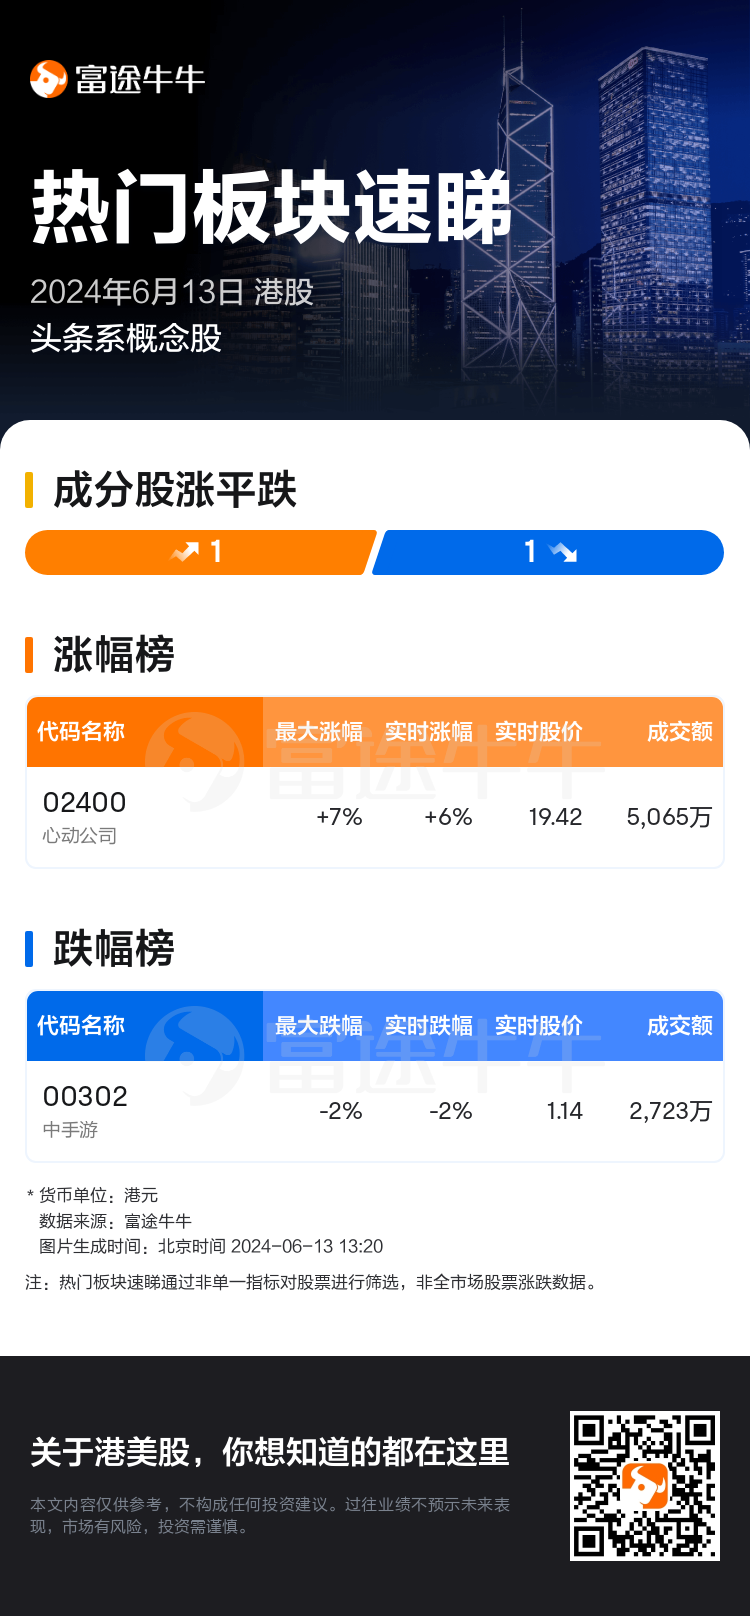Click the 成分股涨平跌 section heading
750x1616 pixels.
point(175,491)
